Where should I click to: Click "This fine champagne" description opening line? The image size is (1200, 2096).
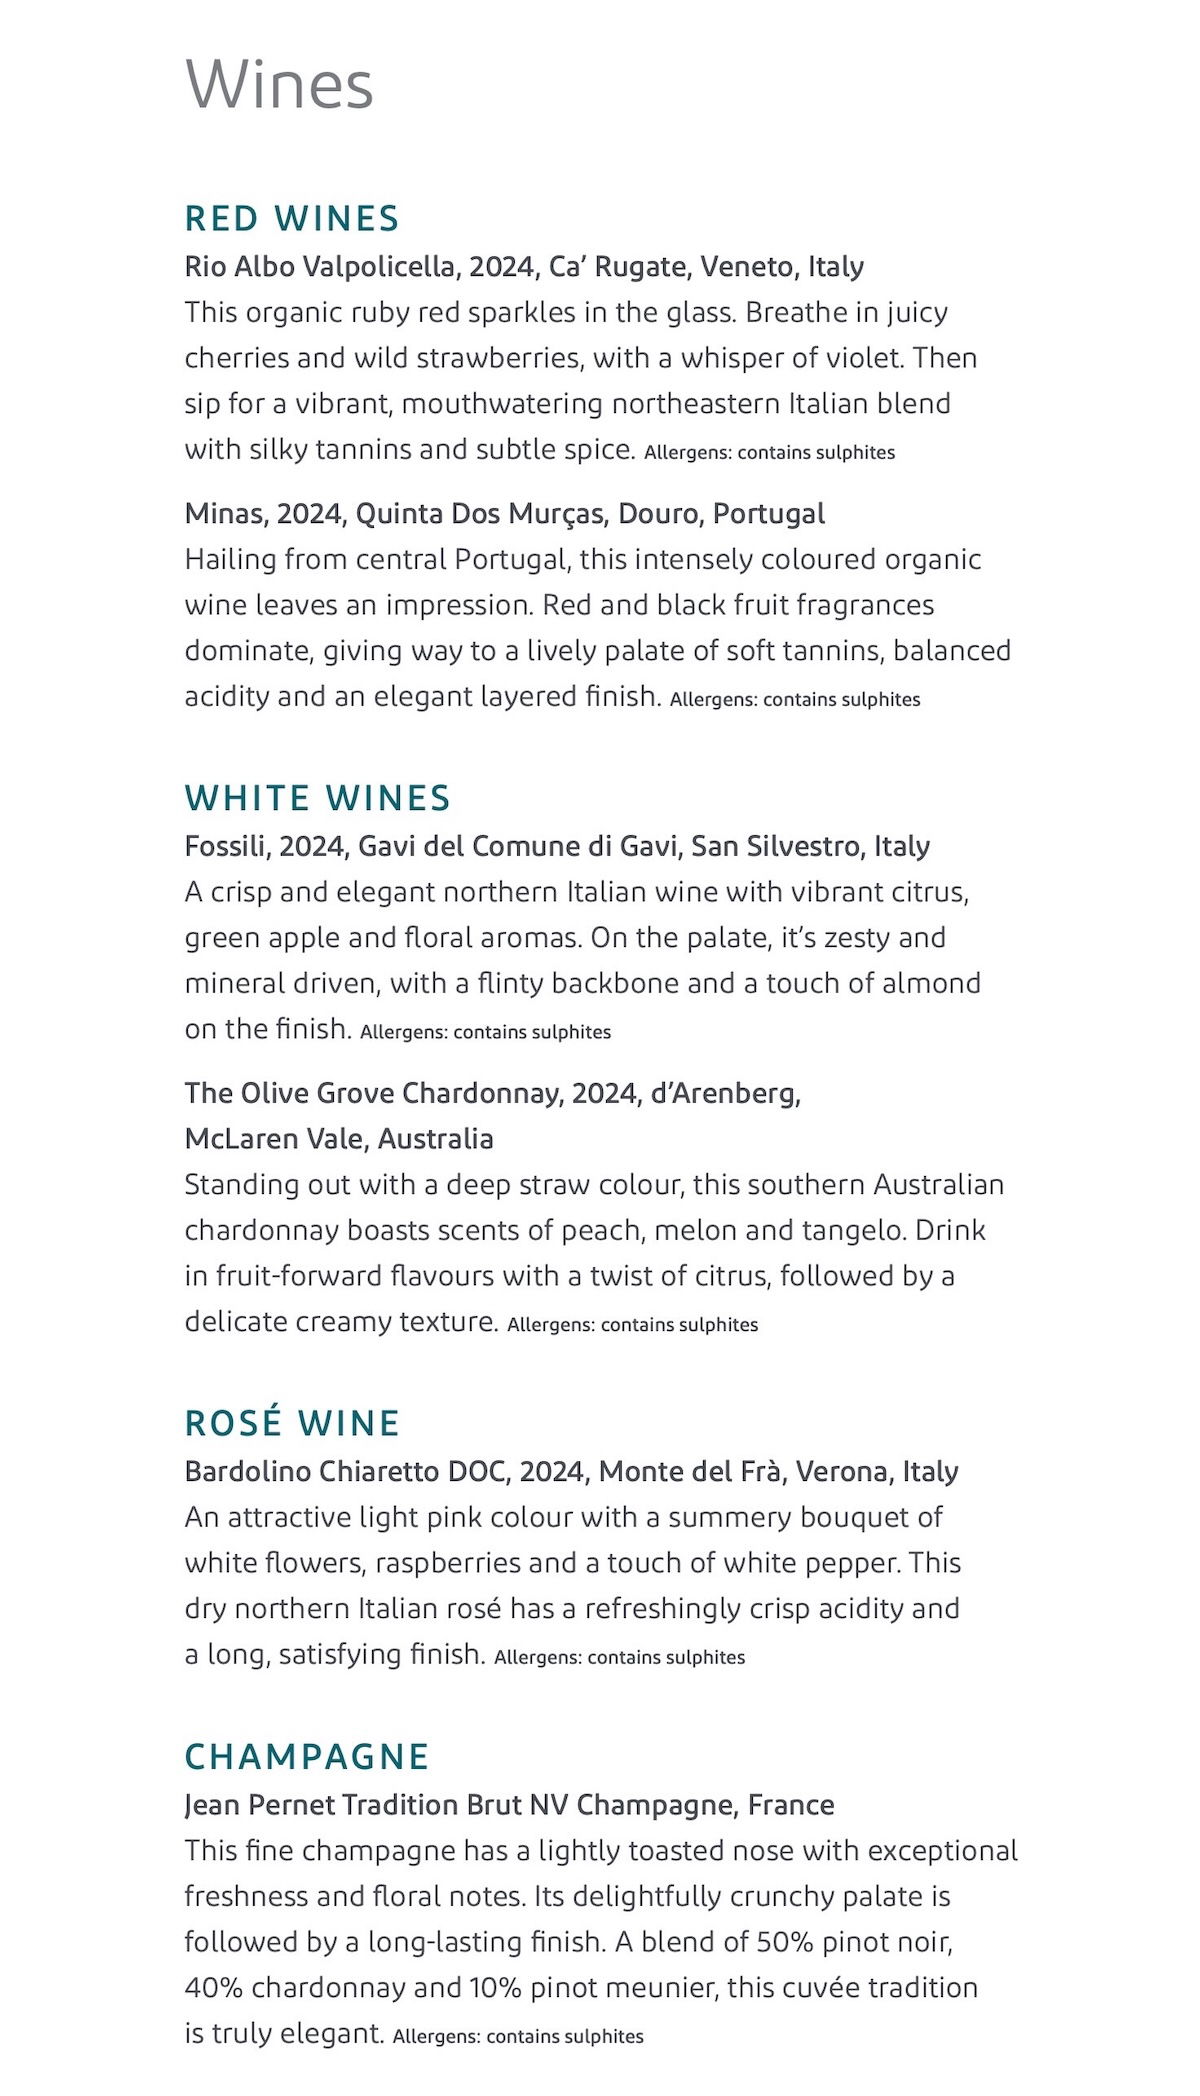tap(600, 1851)
